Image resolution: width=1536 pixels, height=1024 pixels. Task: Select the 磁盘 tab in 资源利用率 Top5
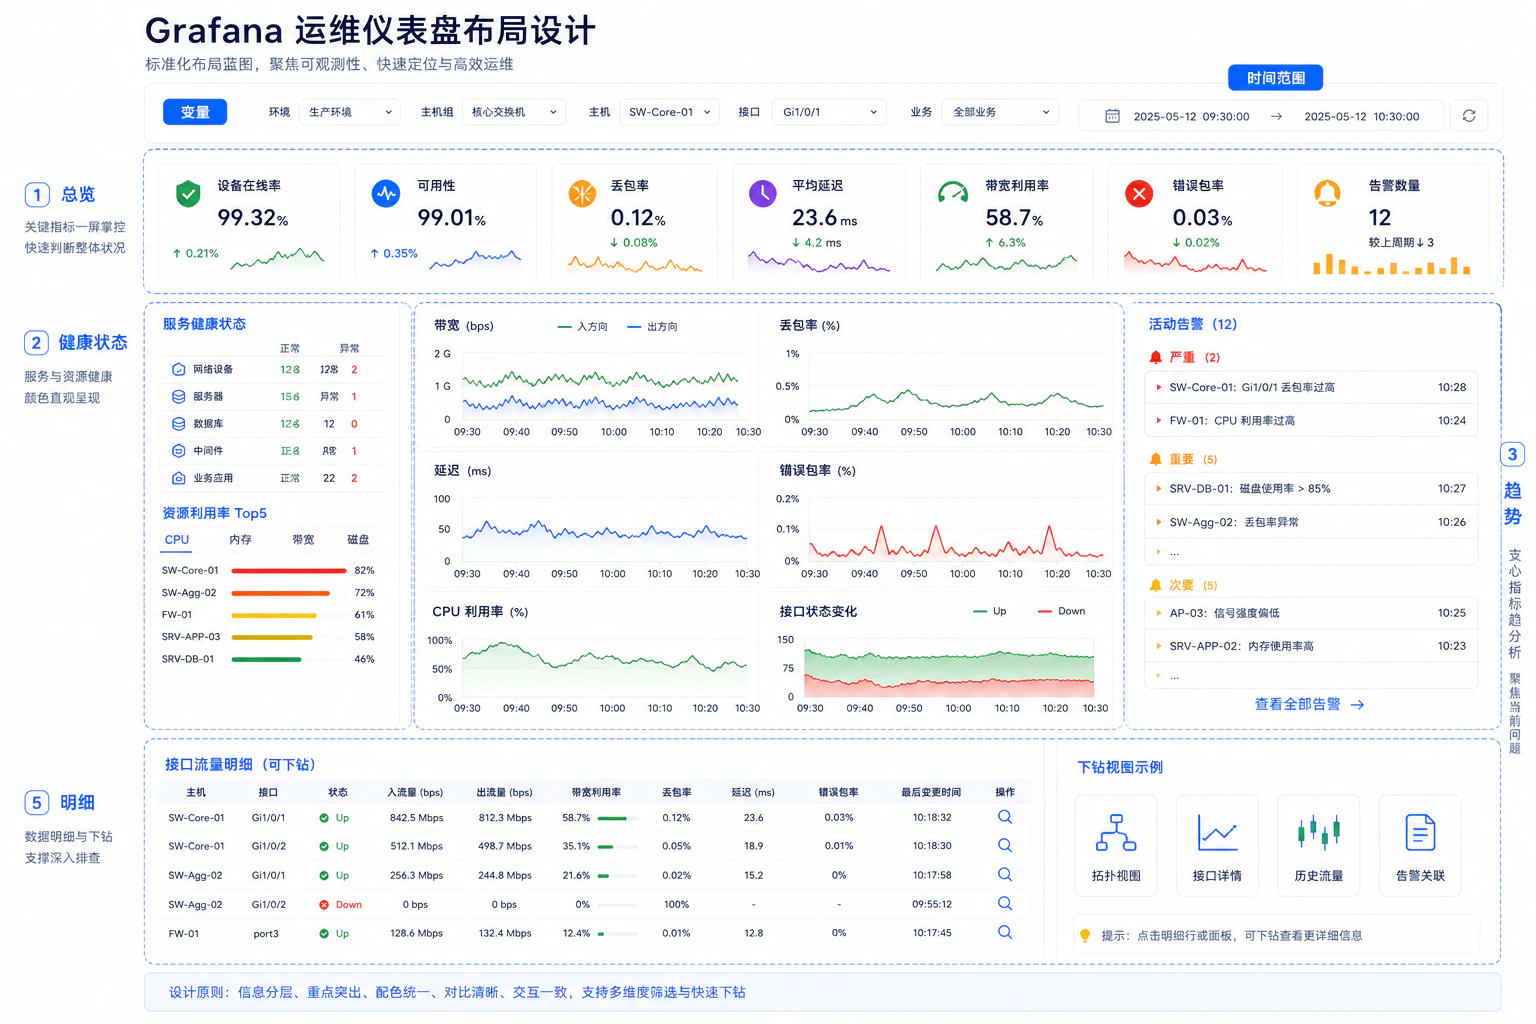point(358,540)
